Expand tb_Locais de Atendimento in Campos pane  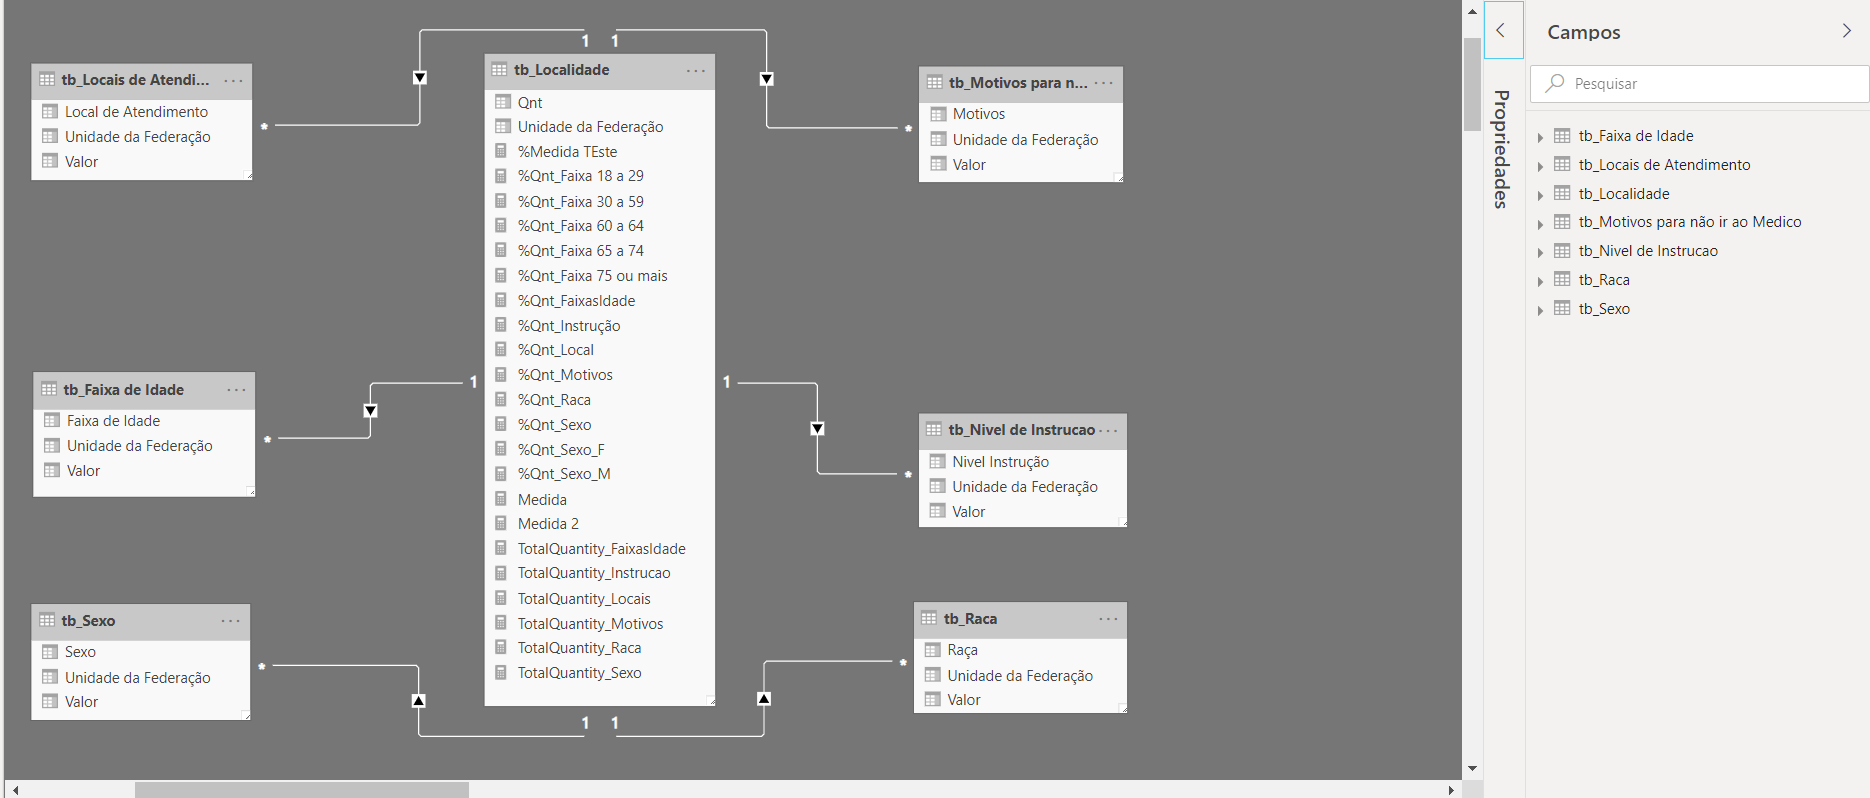pyautogui.click(x=1540, y=166)
